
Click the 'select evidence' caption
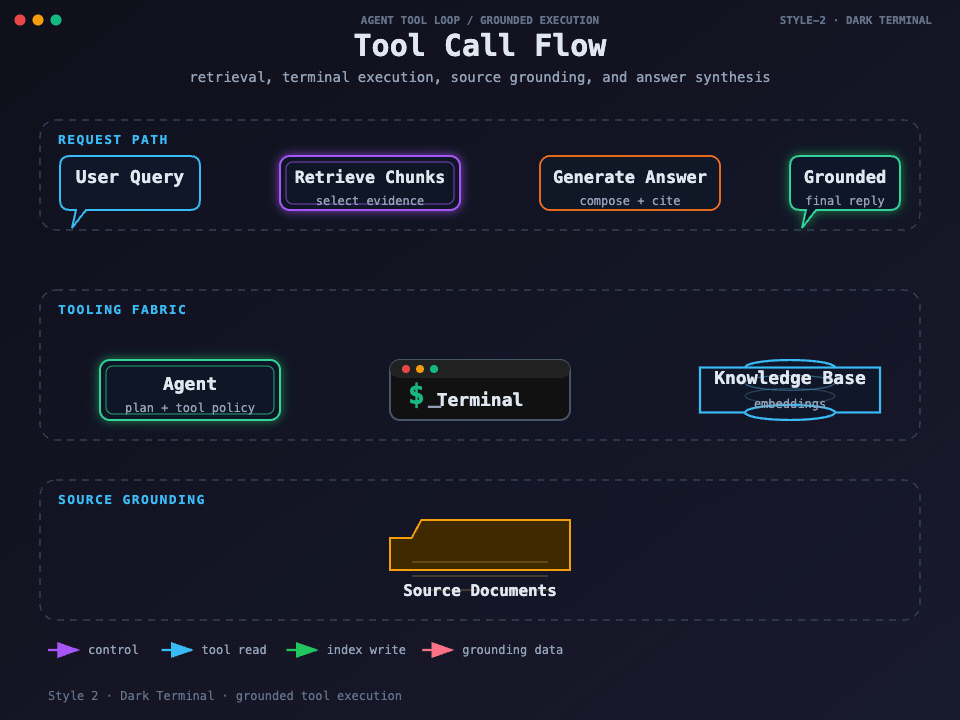pyautogui.click(x=370, y=201)
